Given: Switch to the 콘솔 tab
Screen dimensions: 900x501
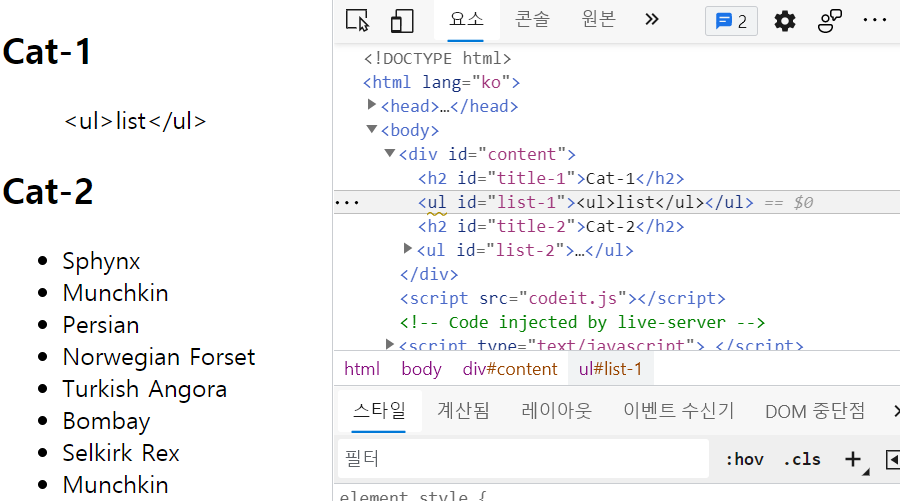Looking at the screenshot, I should point(532,20).
